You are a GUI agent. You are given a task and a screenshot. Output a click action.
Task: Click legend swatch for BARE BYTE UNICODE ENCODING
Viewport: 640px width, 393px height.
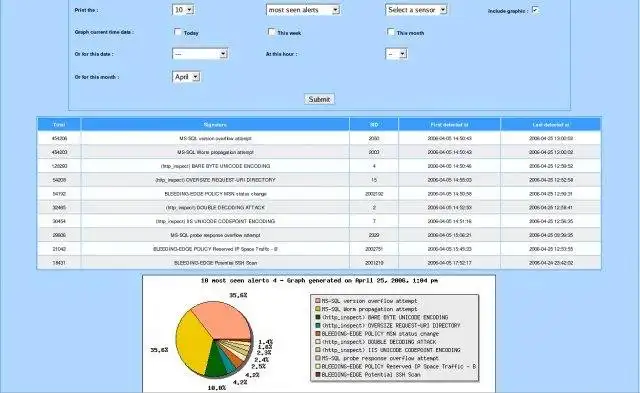click(x=318, y=317)
